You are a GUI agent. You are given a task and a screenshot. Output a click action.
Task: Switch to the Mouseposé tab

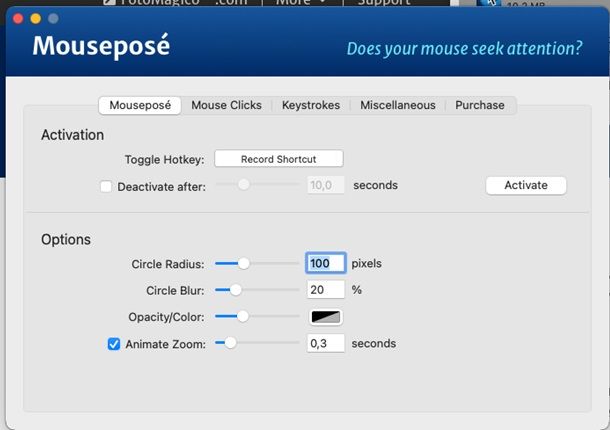140,105
